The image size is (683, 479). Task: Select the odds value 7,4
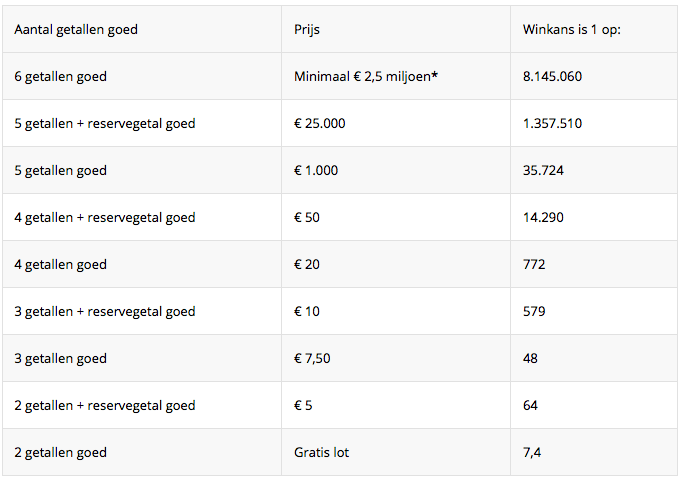(532, 452)
